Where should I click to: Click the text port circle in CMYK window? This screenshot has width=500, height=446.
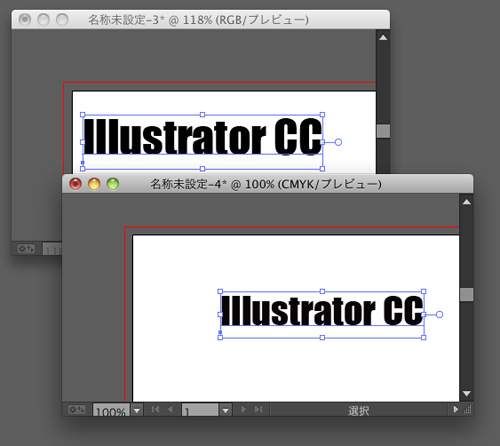pos(440,314)
